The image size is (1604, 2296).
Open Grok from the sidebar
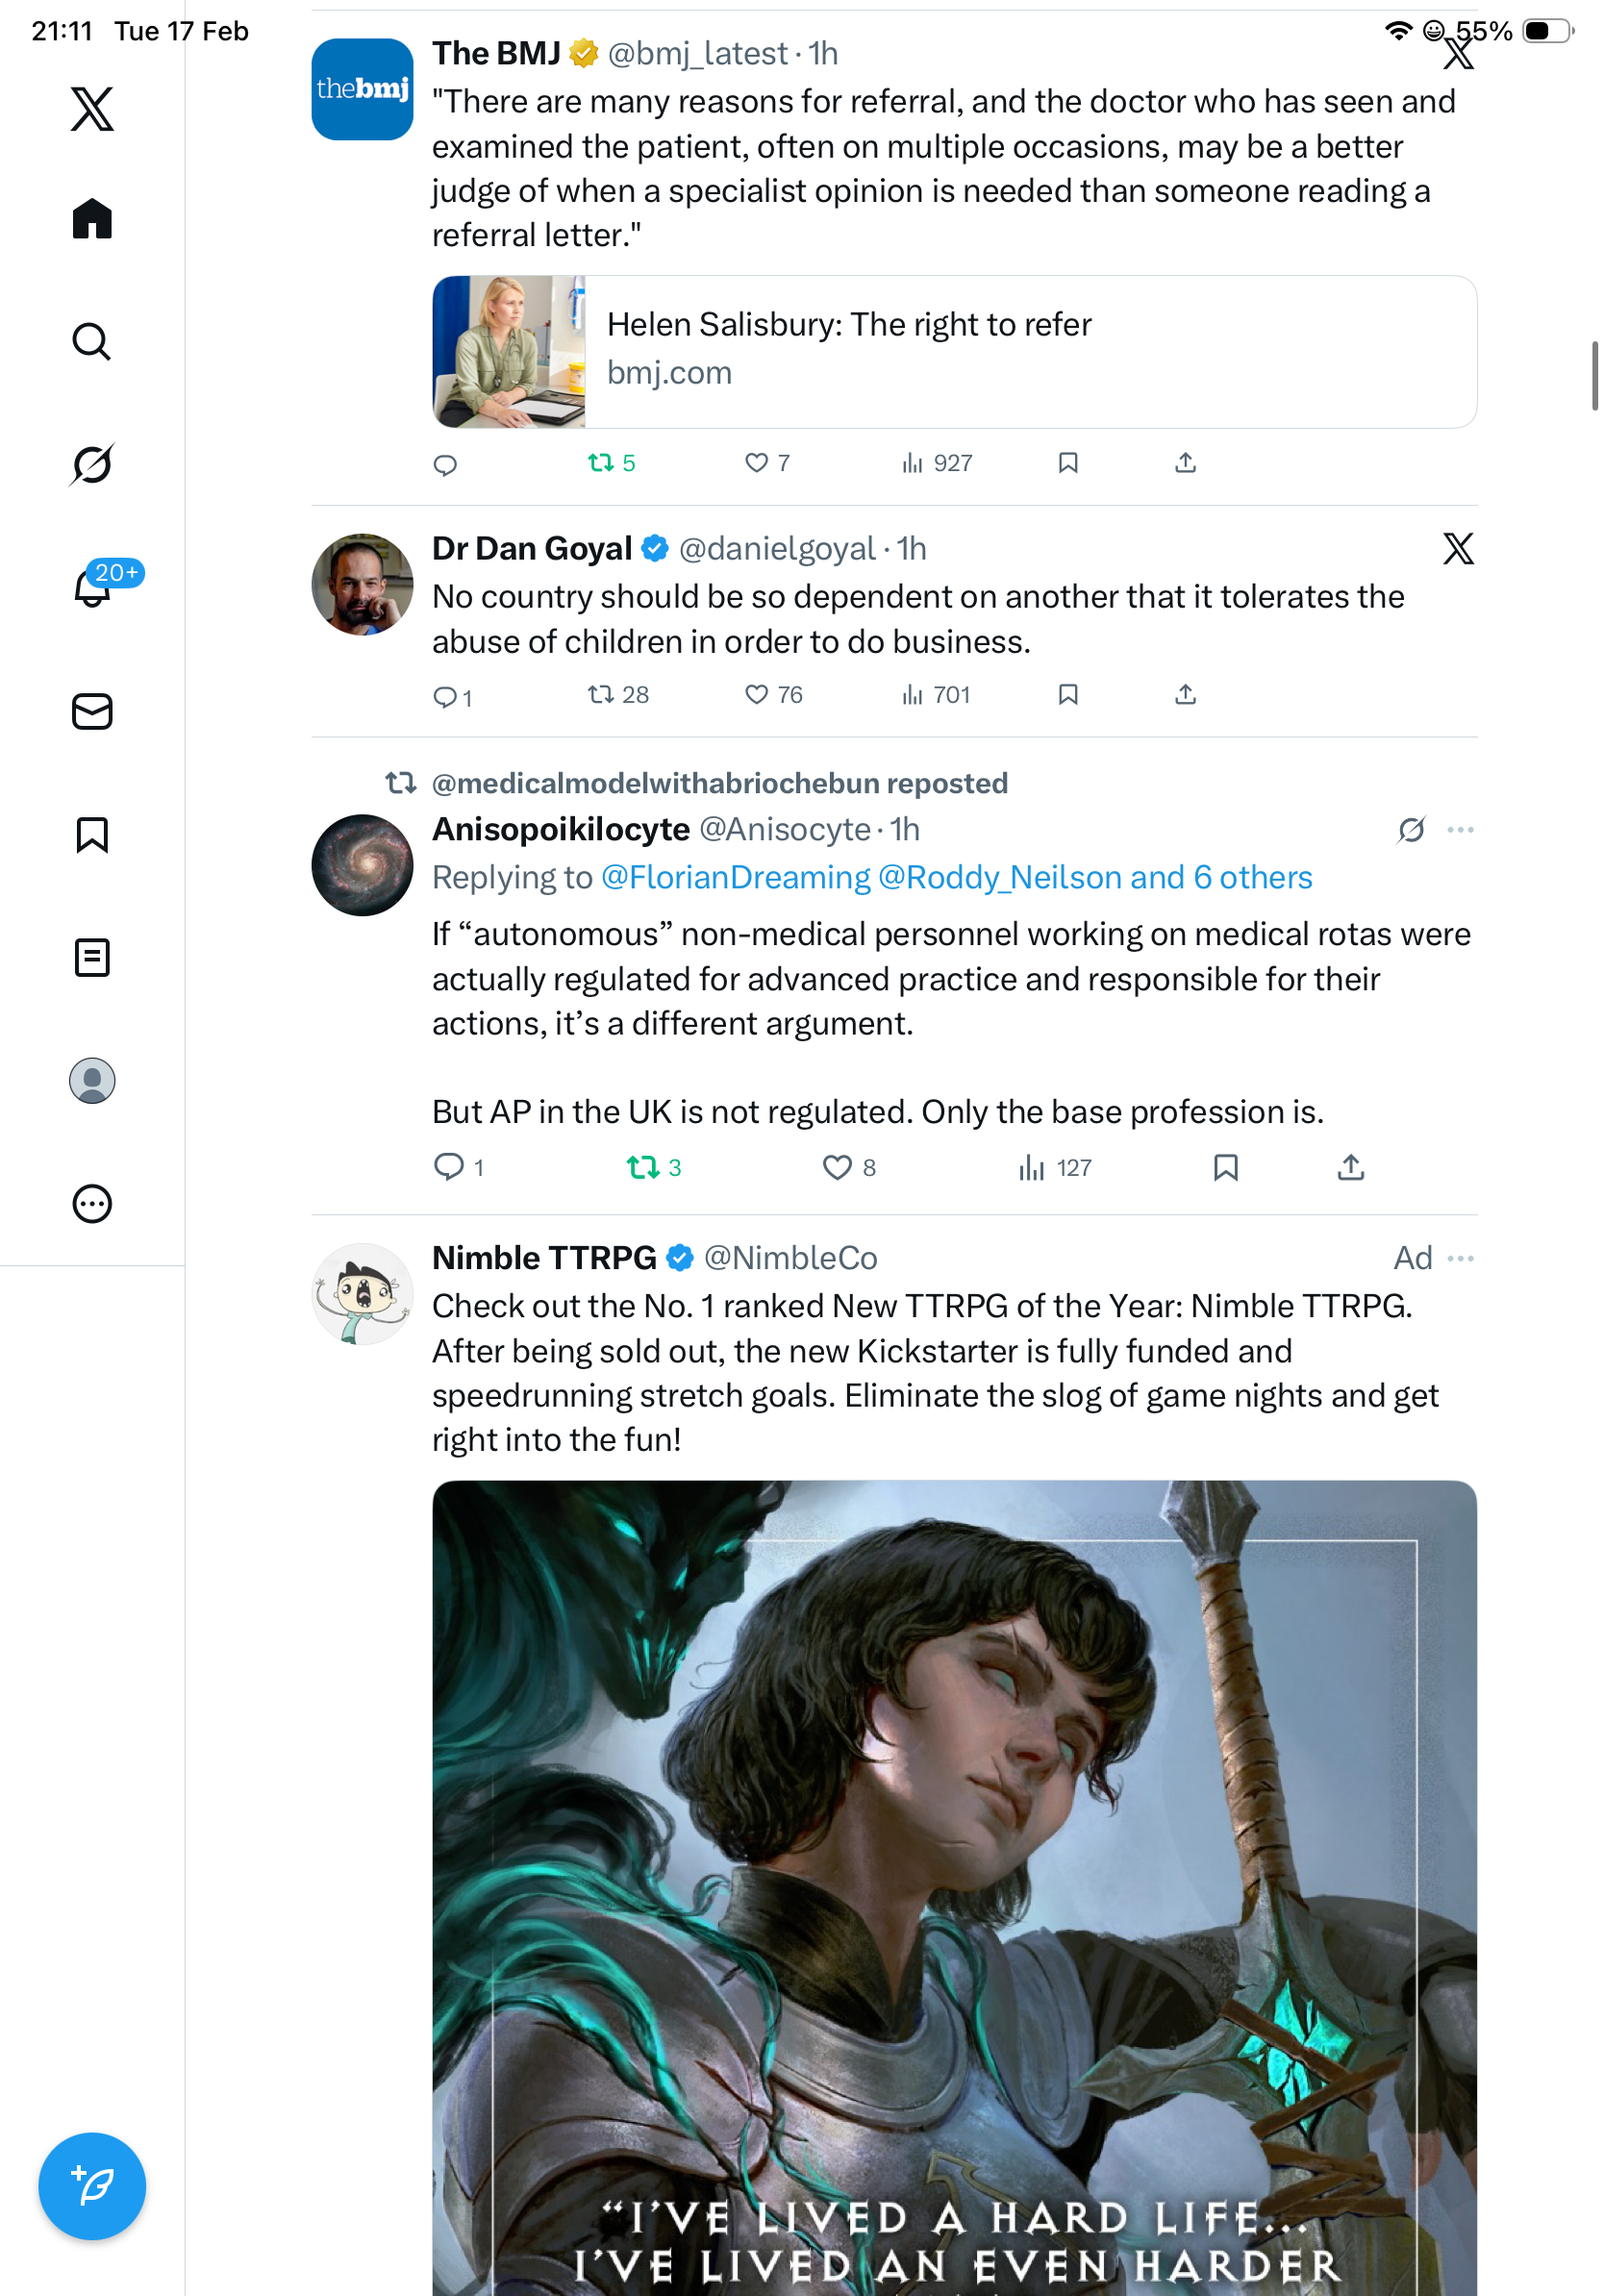pos(92,464)
